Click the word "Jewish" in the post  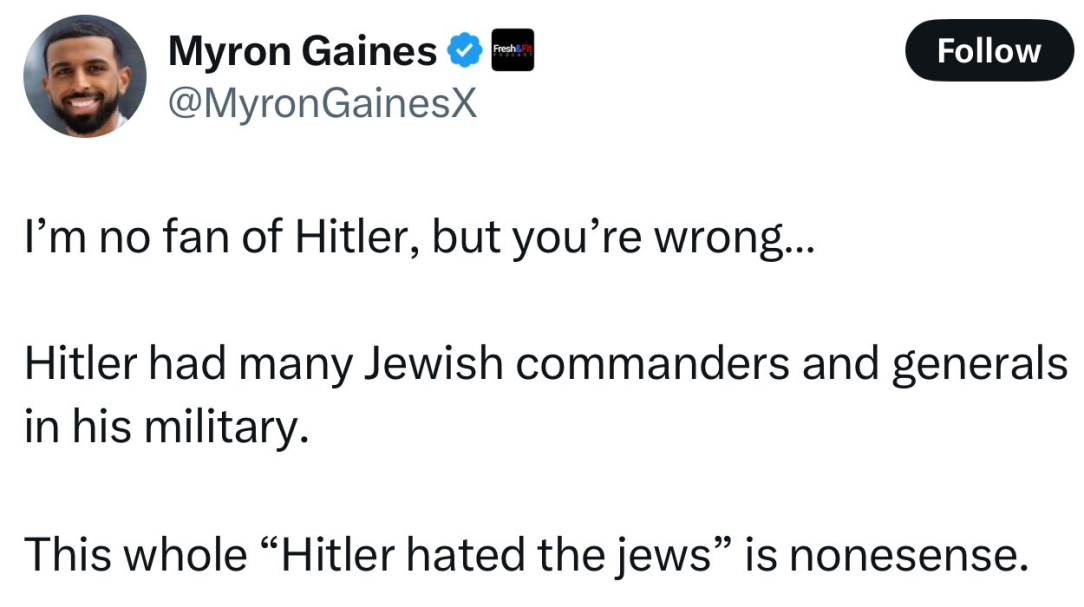pyautogui.click(x=433, y=364)
